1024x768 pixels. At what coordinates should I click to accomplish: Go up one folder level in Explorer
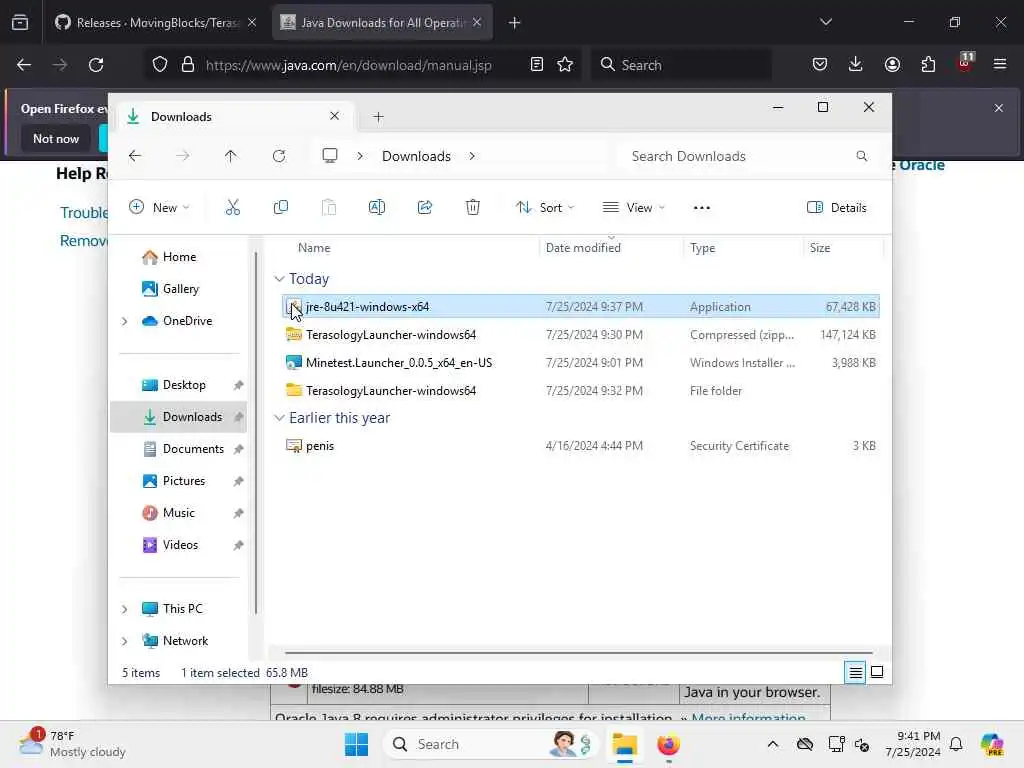[231, 156]
